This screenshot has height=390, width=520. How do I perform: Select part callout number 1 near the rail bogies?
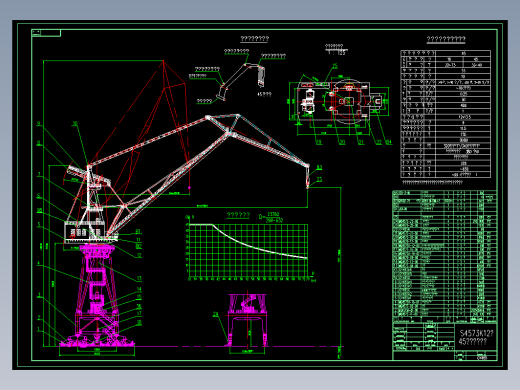click(x=39, y=329)
